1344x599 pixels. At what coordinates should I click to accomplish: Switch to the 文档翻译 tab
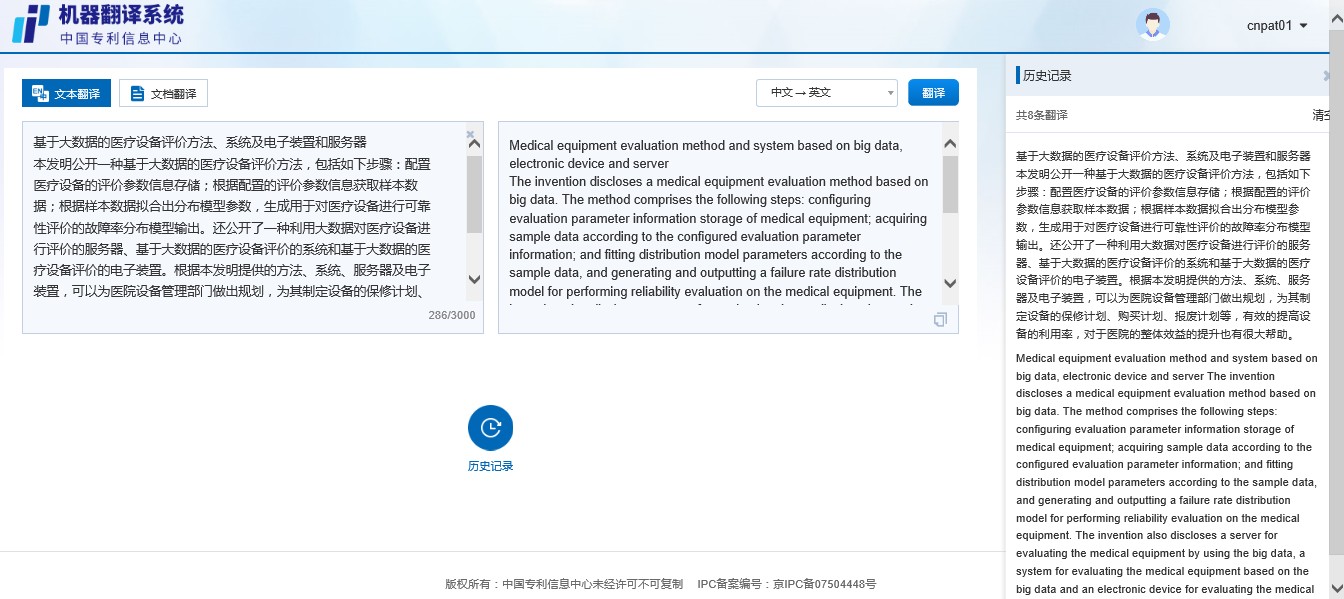pyautogui.click(x=163, y=93)
